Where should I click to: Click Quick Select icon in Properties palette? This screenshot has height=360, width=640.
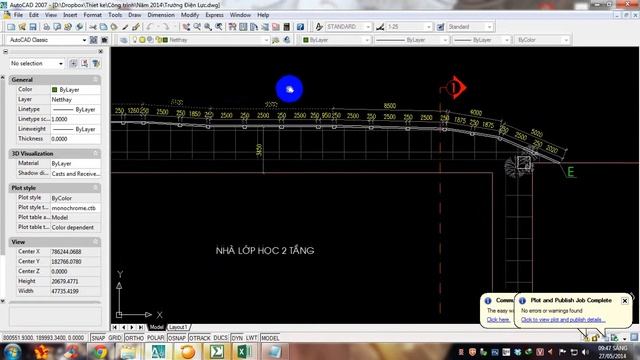tap(96, 64)
